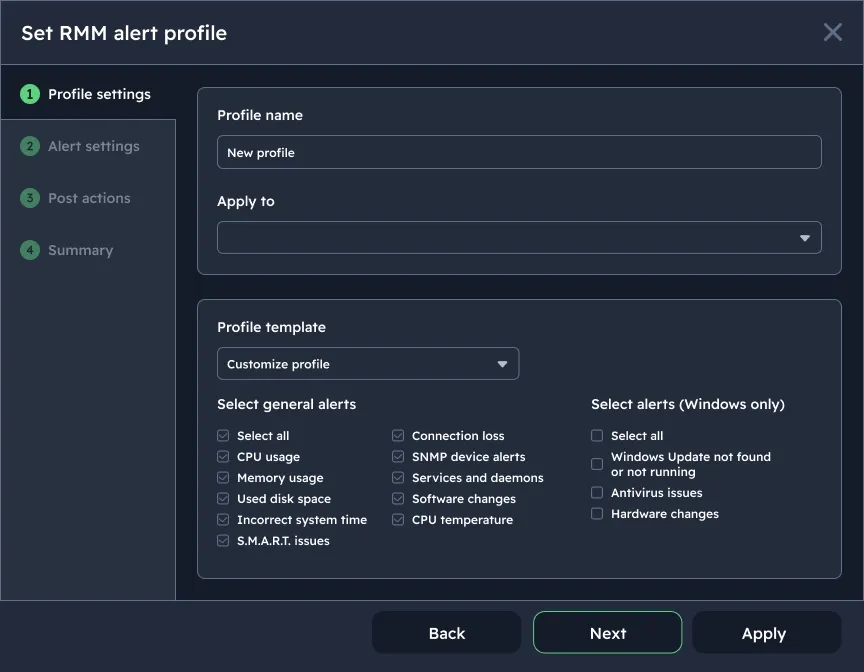Viewport: 864px width, 672px height.
Task: Click the numbered "4" circle beside Summary
Action: coord(29,250)
